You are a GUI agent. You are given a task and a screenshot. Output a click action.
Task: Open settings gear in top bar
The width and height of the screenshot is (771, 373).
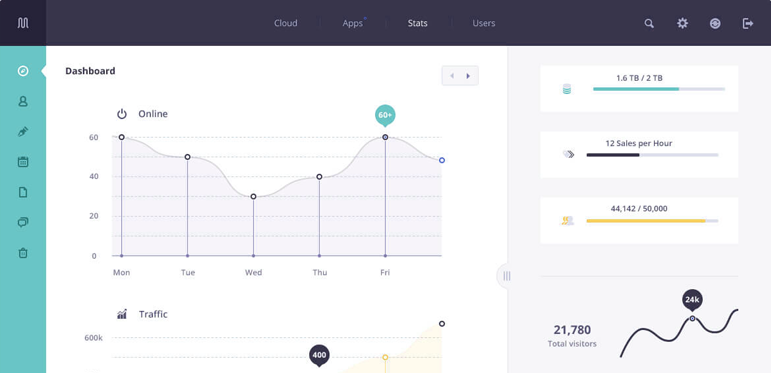coord(682,23)
